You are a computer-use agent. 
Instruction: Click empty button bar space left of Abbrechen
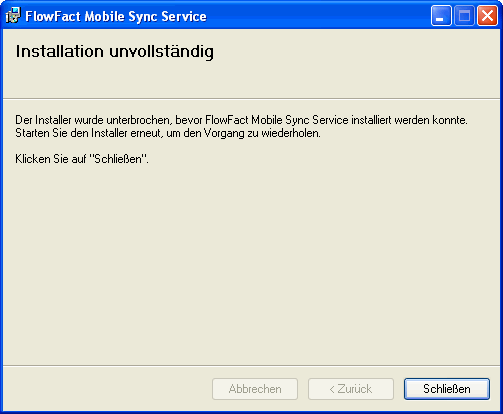[107, 389]
